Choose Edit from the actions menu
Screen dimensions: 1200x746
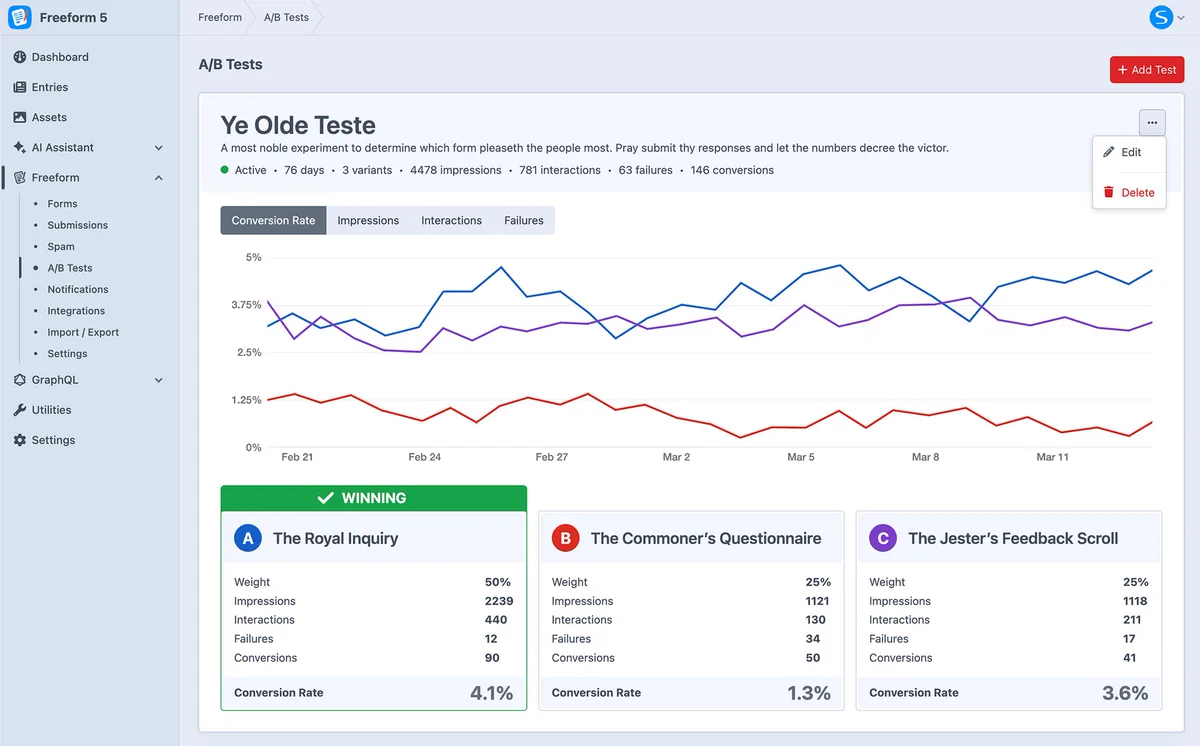[1129, 152]
